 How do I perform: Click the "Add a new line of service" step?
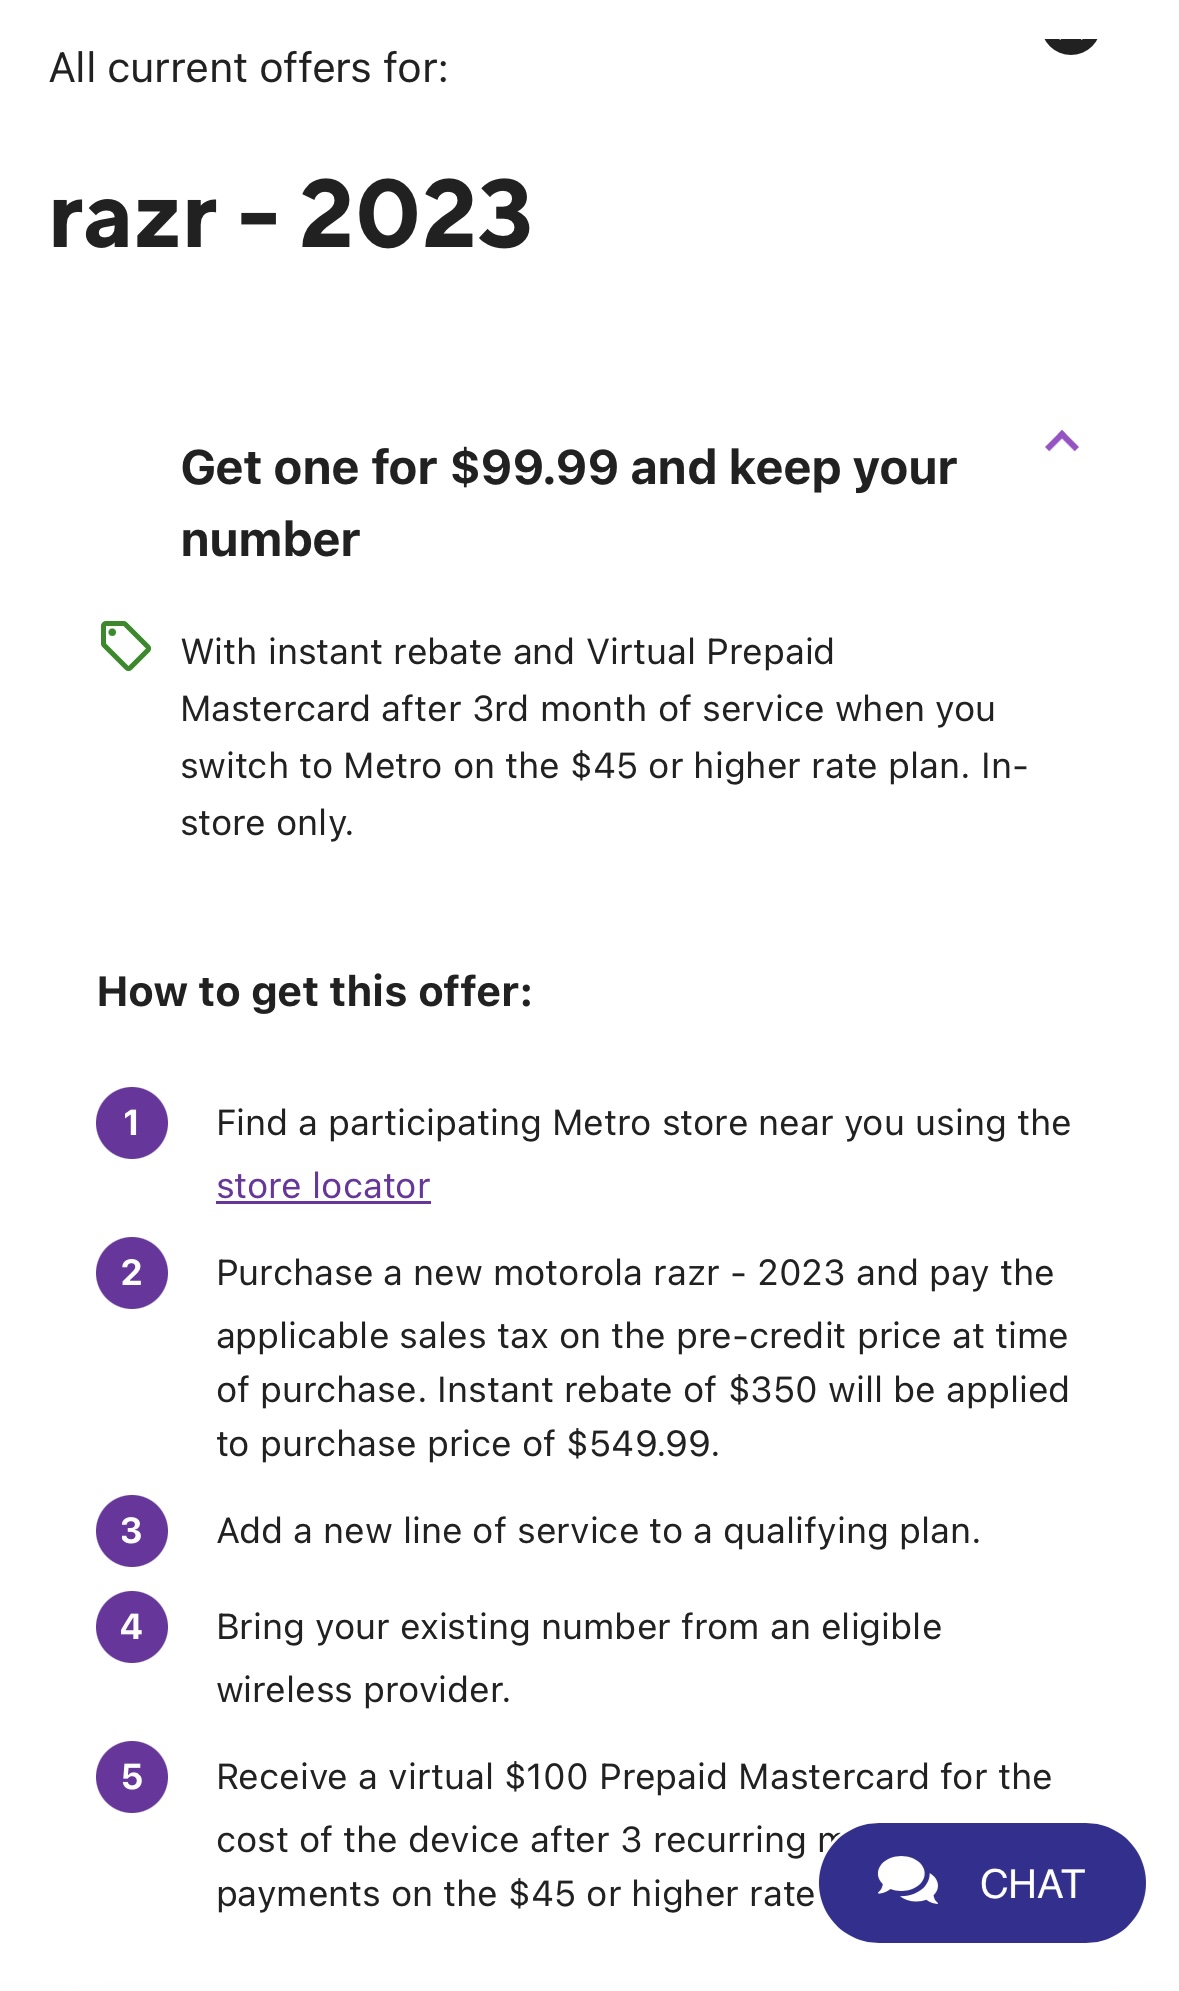(x=598, y=1531)
